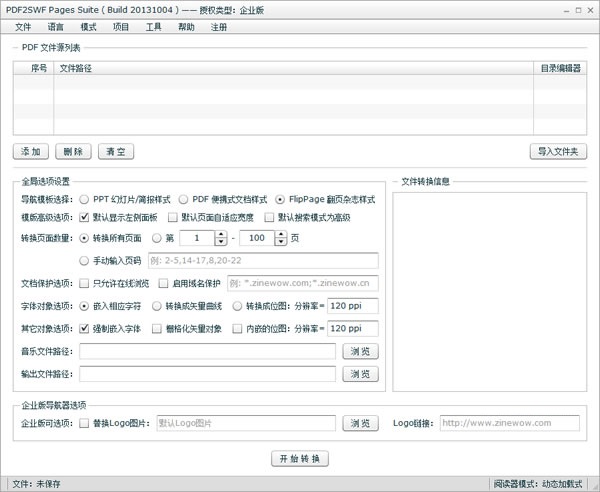Select FlipPage 翻页杂志样式 template

coord(280,199)
